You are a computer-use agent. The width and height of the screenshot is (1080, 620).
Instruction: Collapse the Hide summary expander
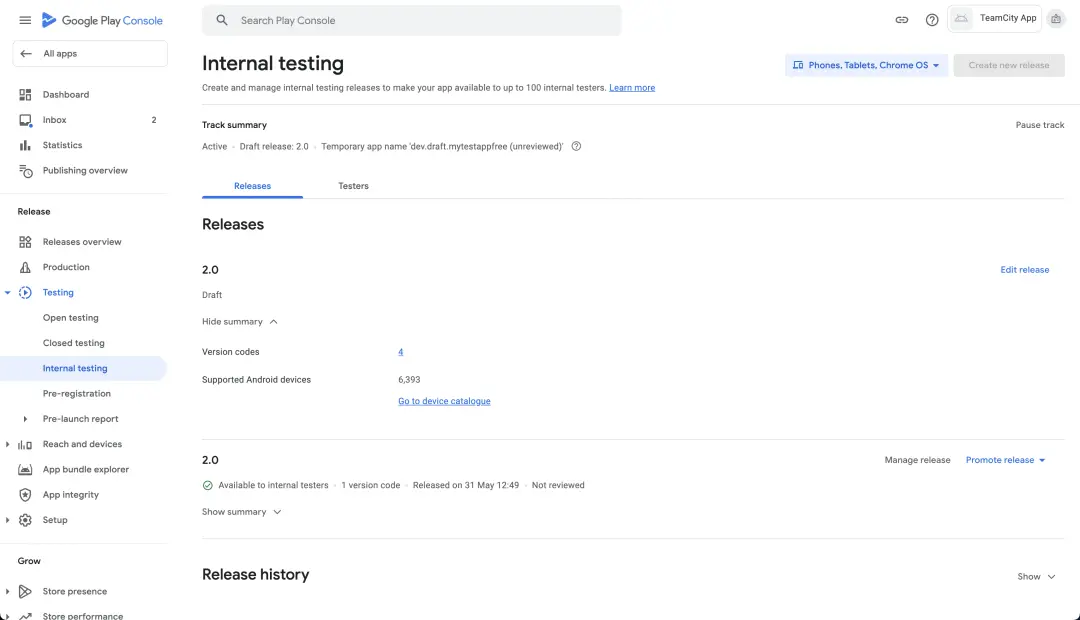pos(240,322)
